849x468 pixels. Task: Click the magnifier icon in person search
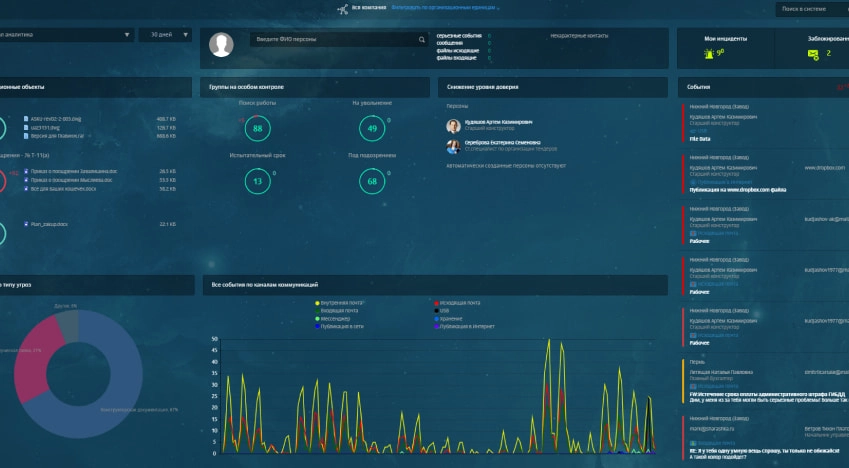coord(422,40)
